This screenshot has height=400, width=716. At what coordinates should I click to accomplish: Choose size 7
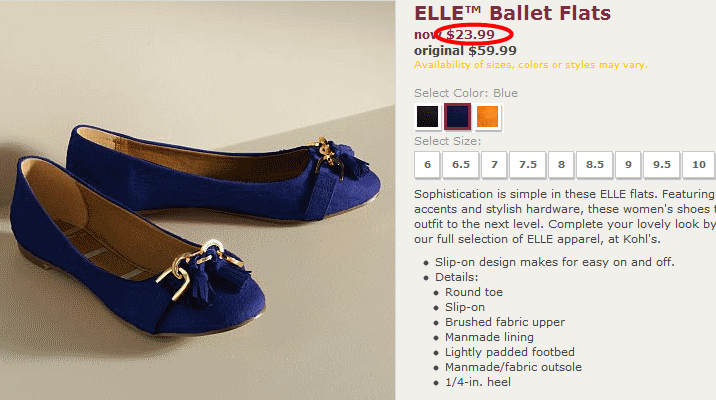pos(494,164)
